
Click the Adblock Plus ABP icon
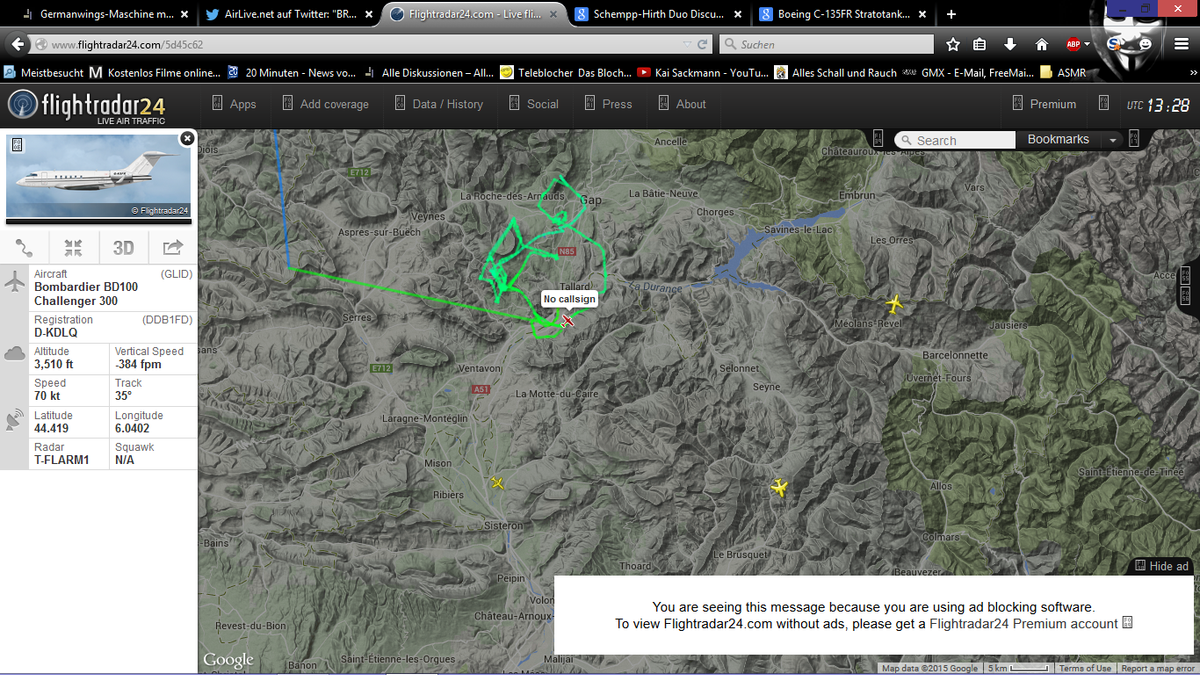pyautogui.click(x=1073, y=44)
